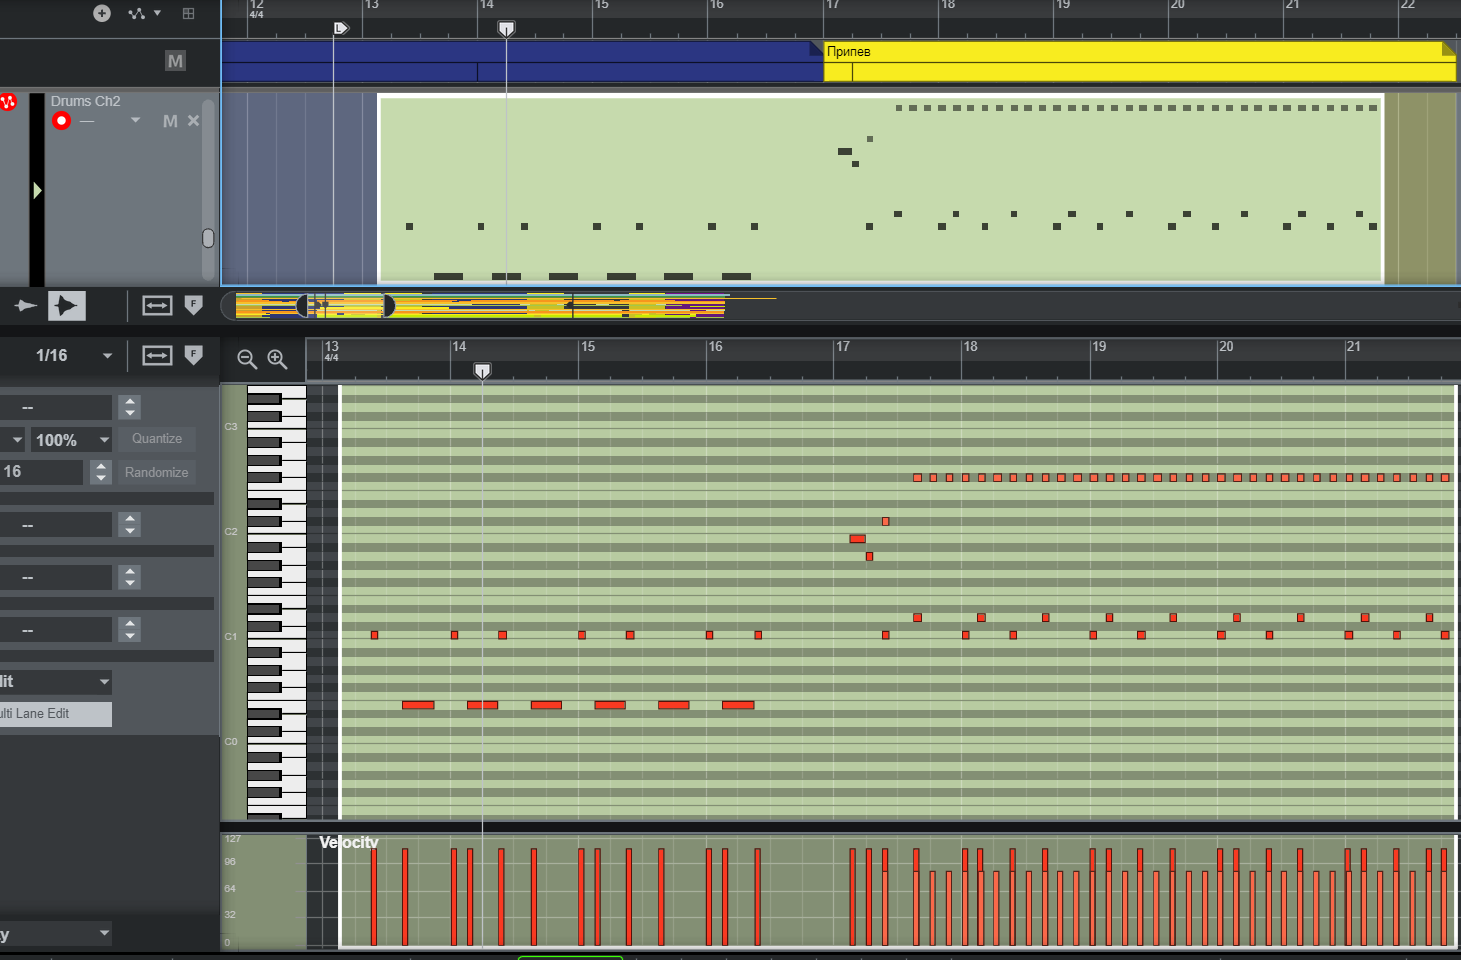Image resolution: width=1461 pixels, height=960 pixels.
Task: Click the Drums Ch2 vertical slider handle
Action: pyautogui.click(x=208, y=238)
